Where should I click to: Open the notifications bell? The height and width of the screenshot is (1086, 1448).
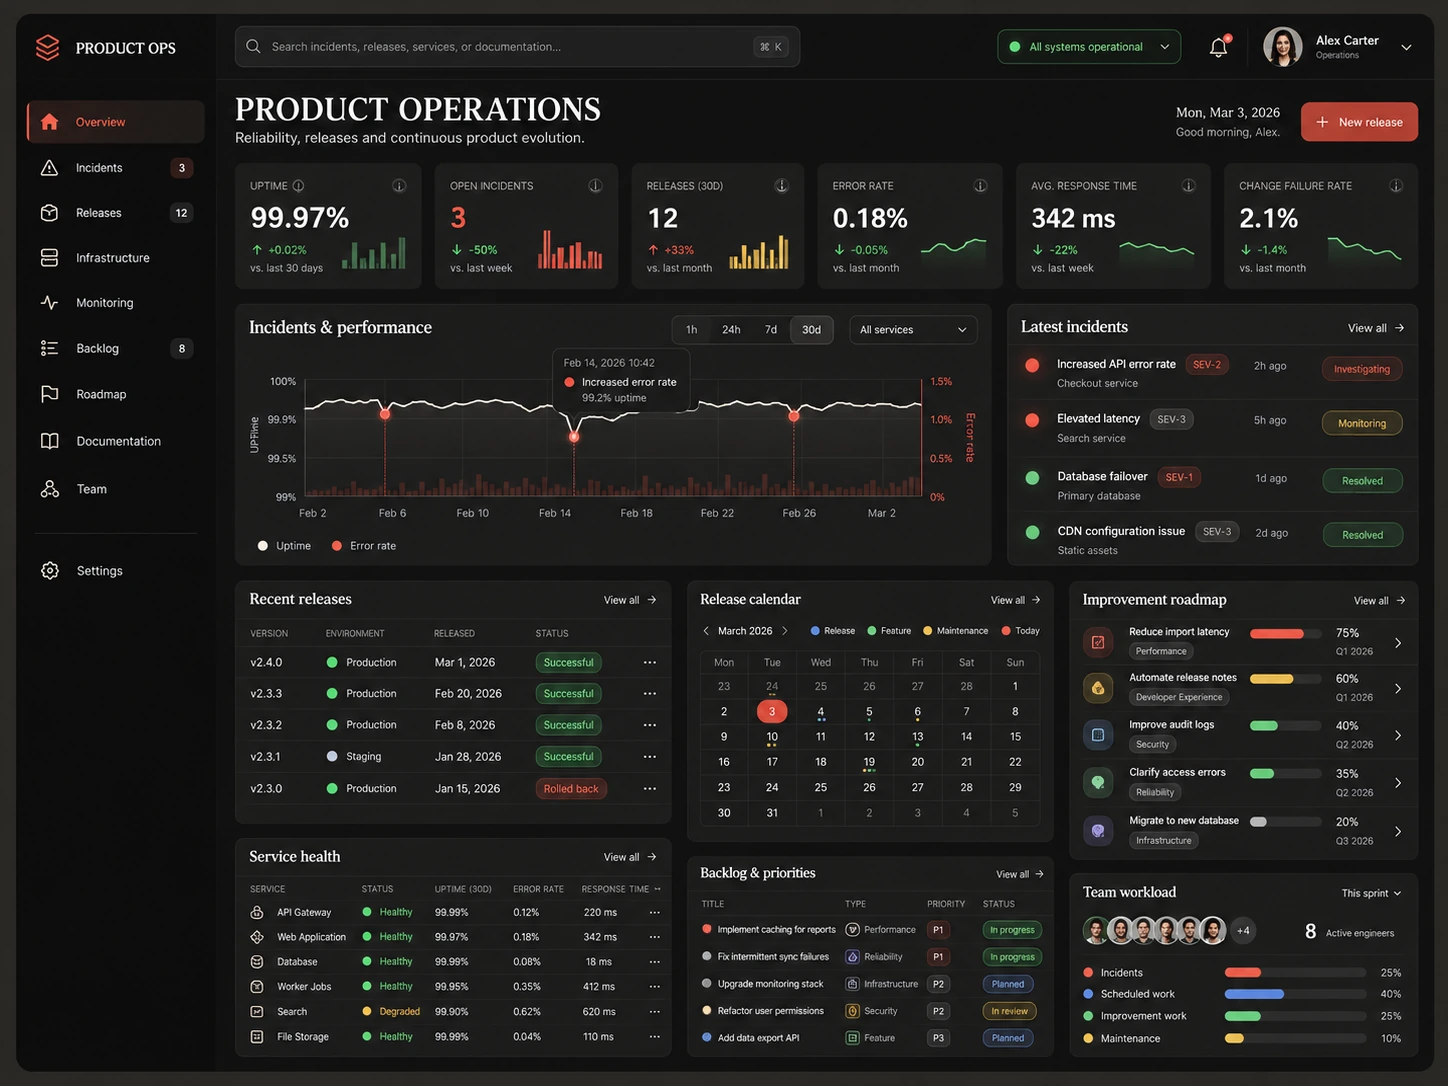tap(1218, 47)
